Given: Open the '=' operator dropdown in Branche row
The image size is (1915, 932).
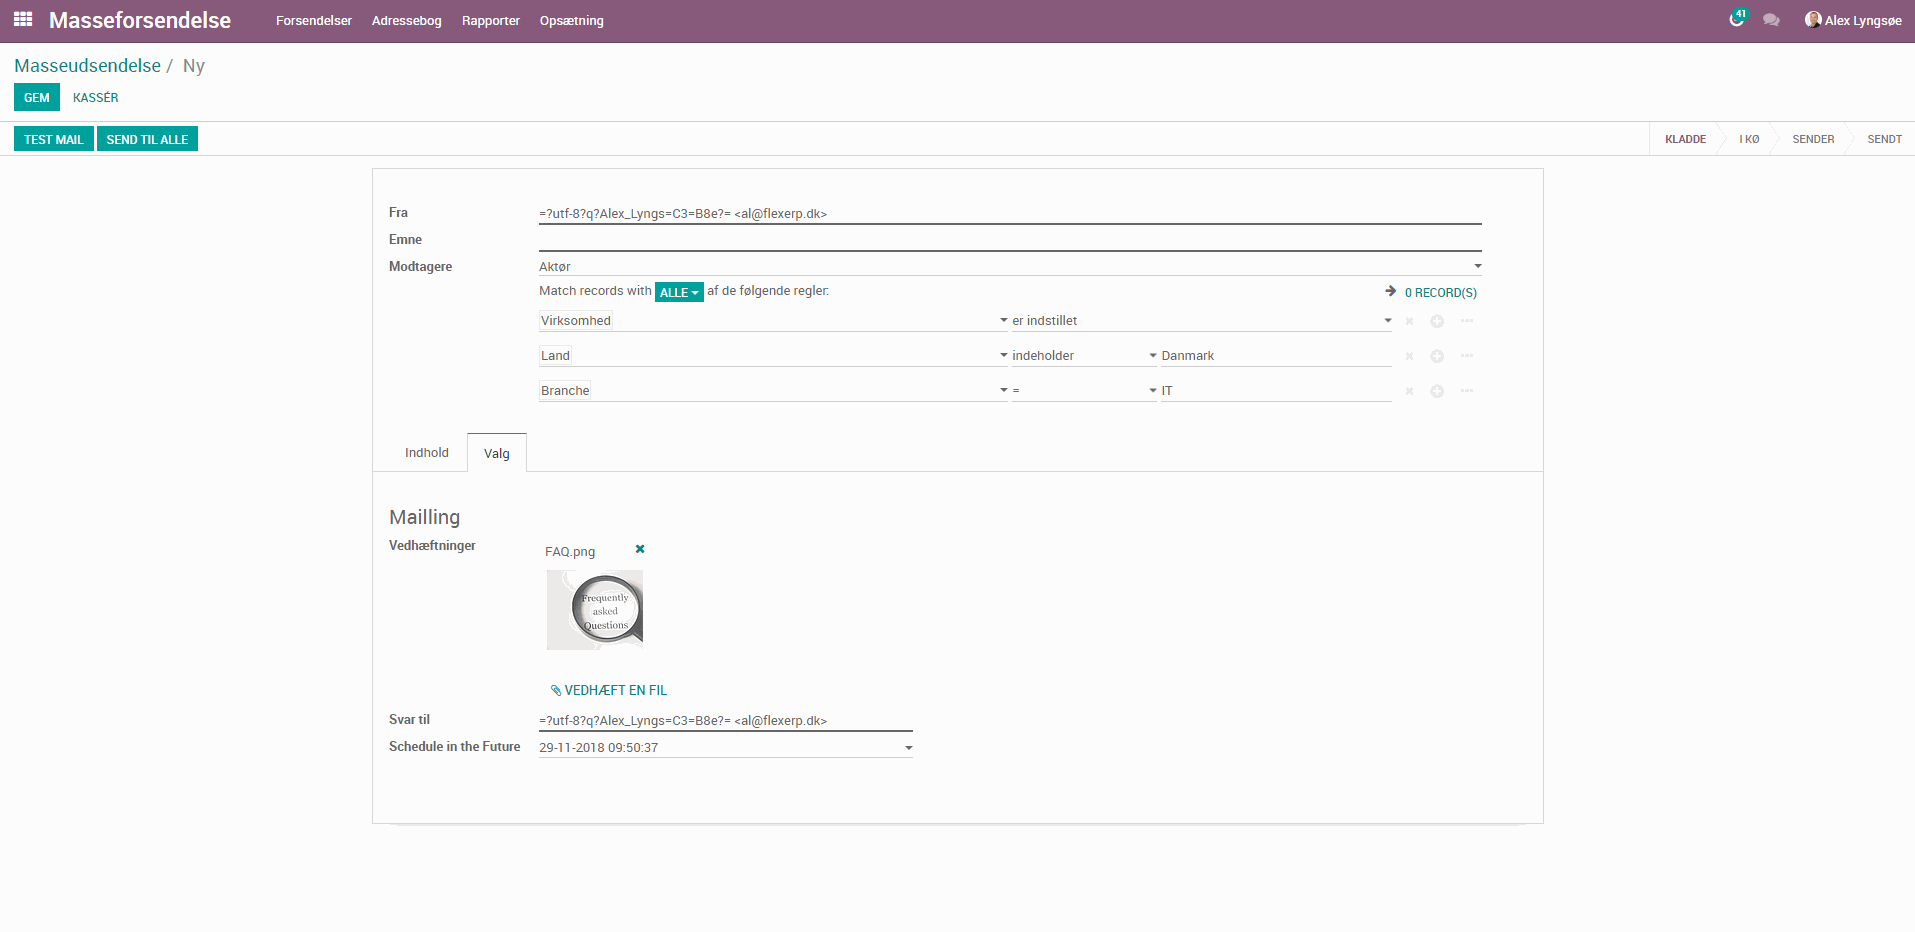Looking at the screenshot, I should point(1085,391).
